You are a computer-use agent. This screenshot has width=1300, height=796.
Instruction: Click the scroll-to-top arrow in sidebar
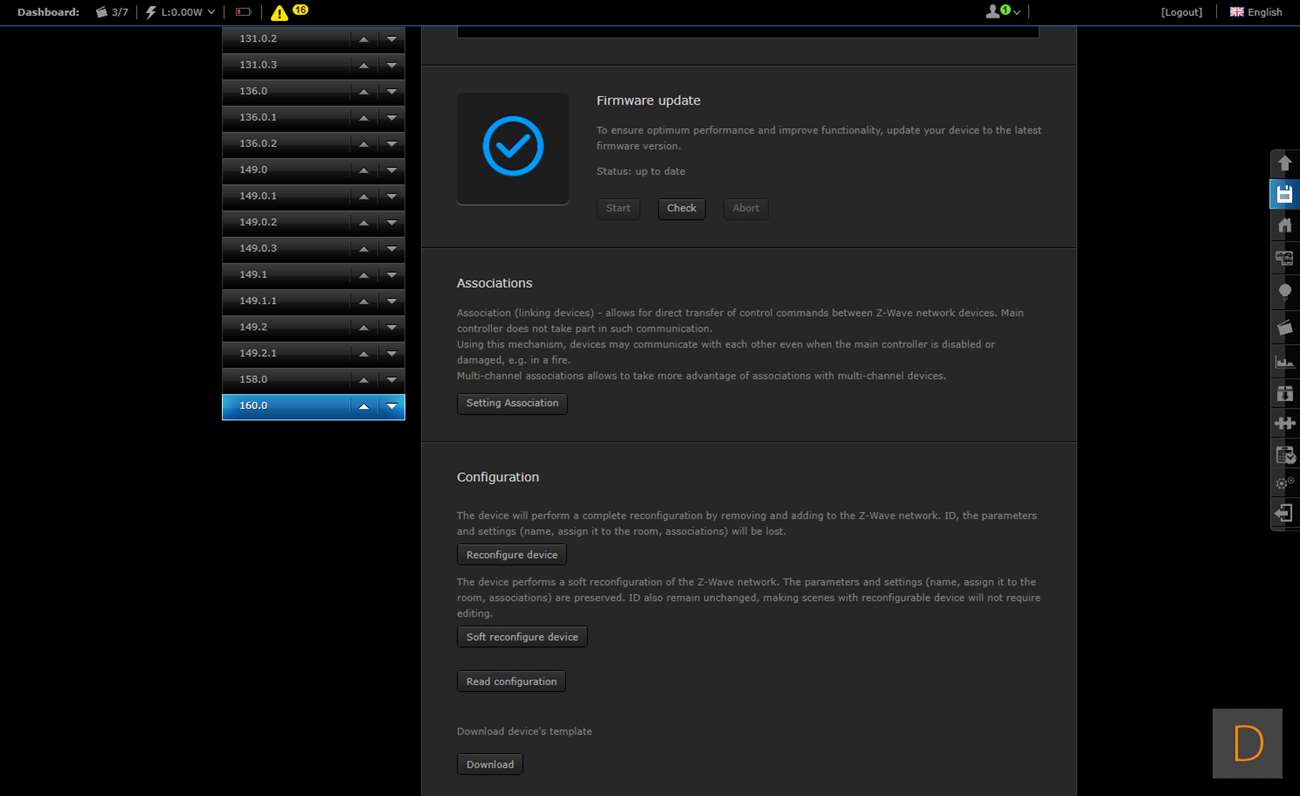pyautogui.click(x=1284, y=163)
